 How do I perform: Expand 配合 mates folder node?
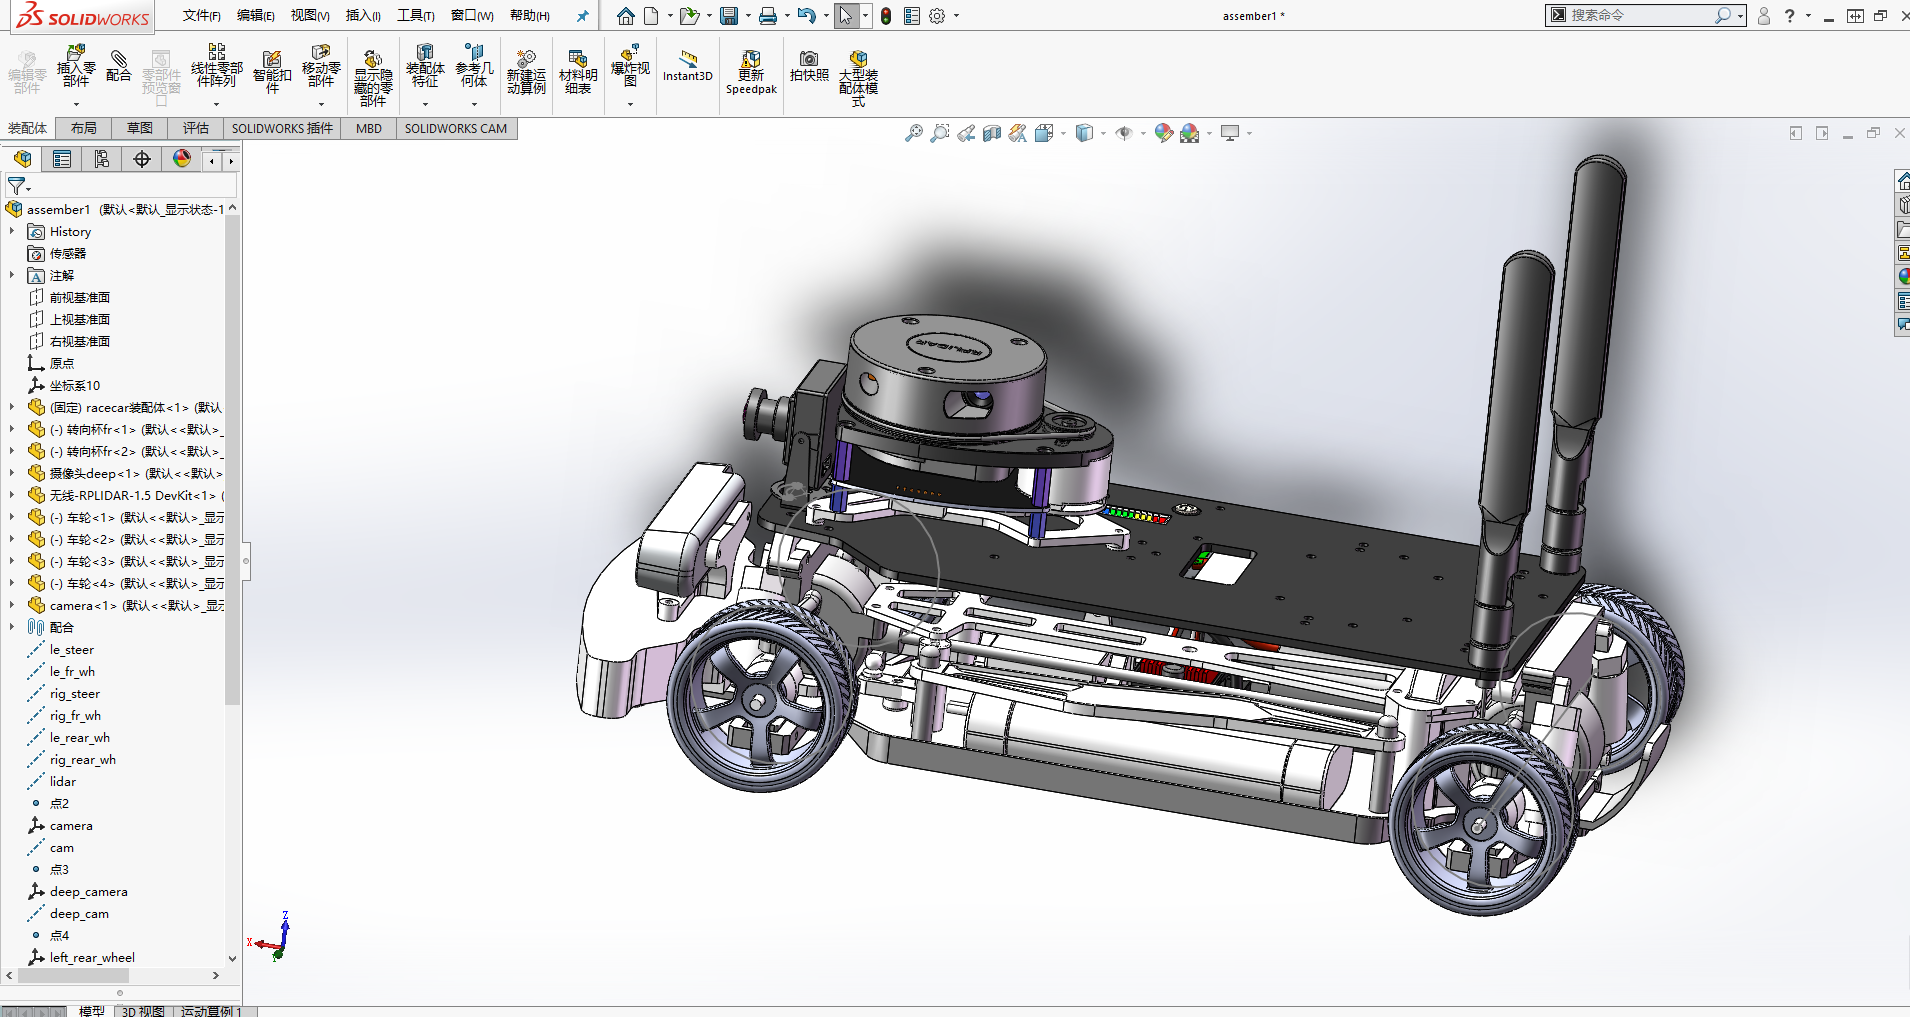pos(12,627)
